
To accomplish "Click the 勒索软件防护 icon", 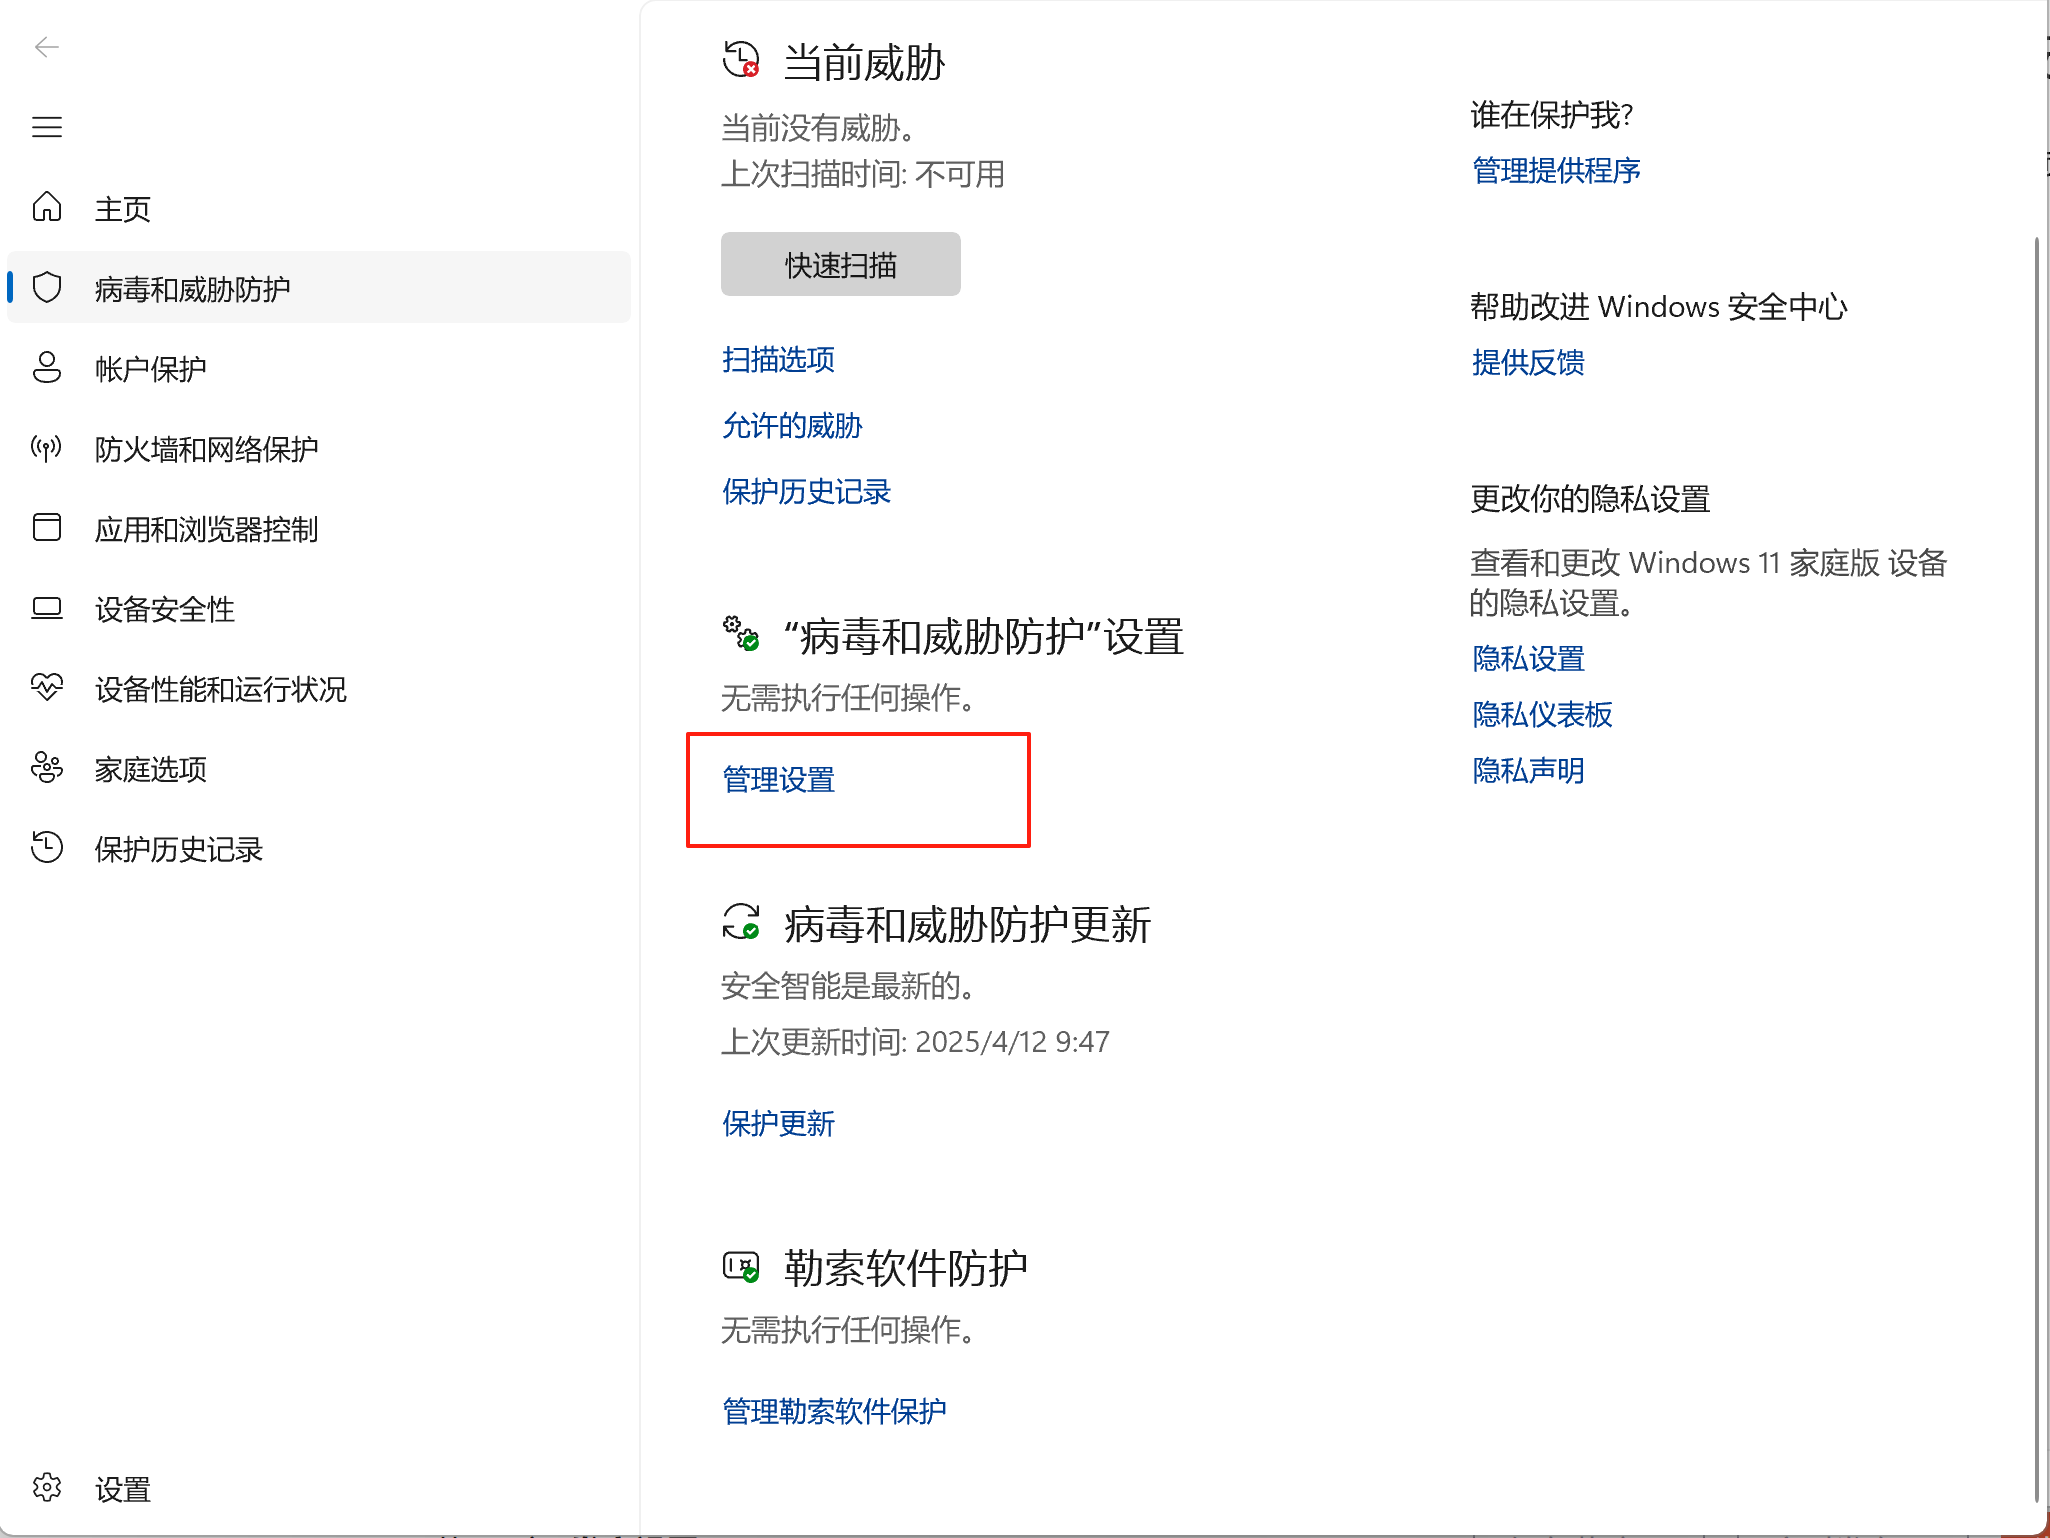I will (741, 1267).
